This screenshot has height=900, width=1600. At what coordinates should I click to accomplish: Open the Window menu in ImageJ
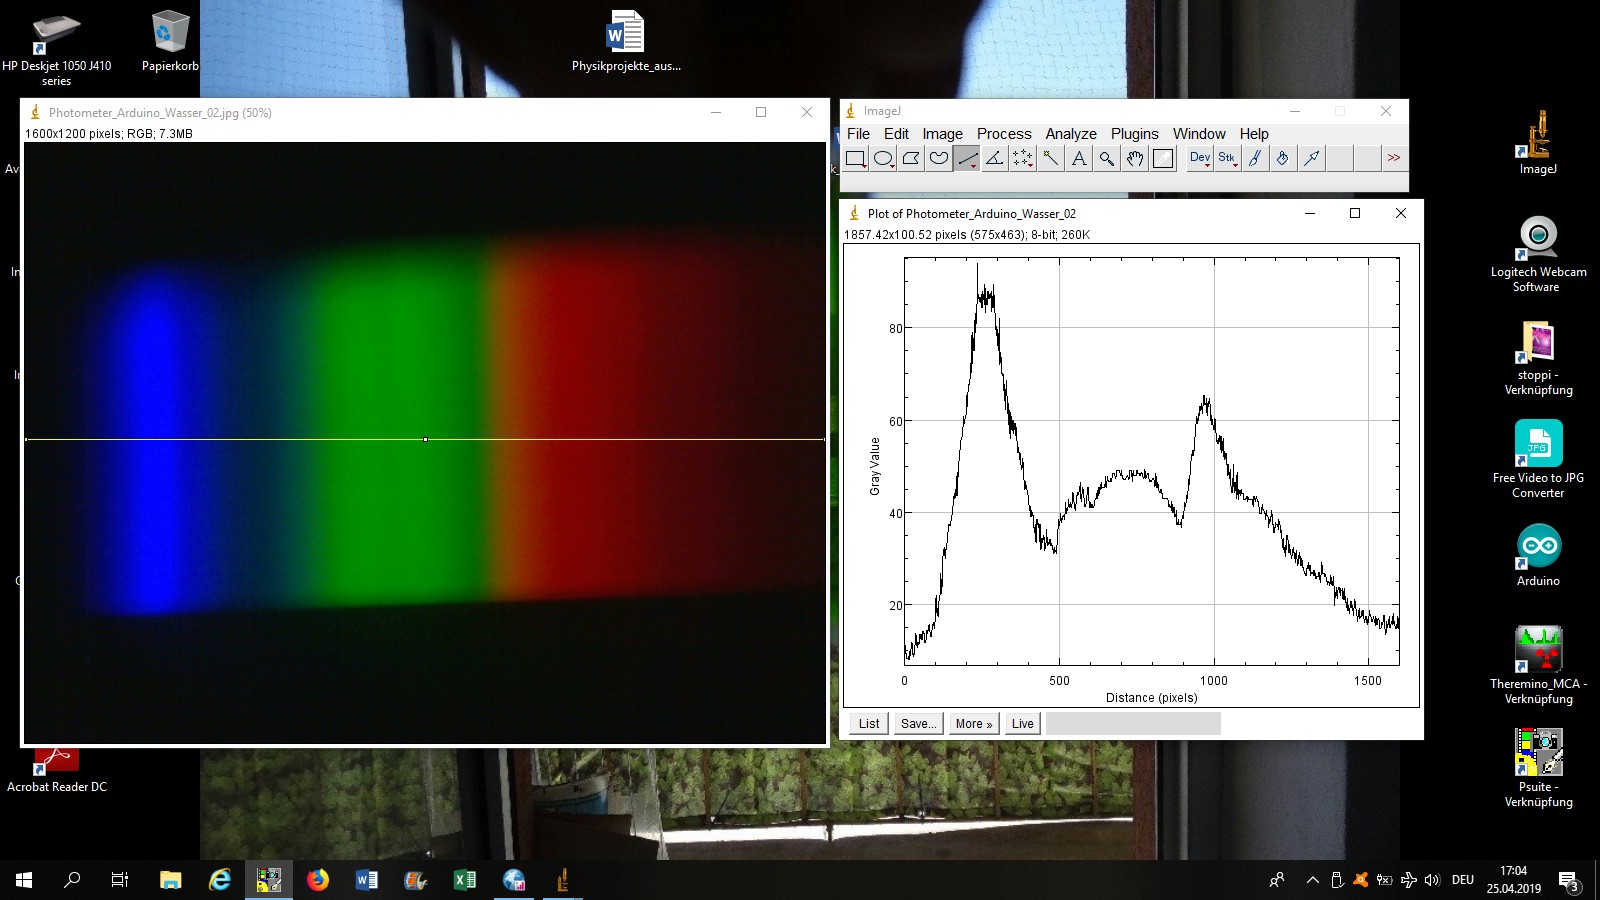(x=1199, y=134)
